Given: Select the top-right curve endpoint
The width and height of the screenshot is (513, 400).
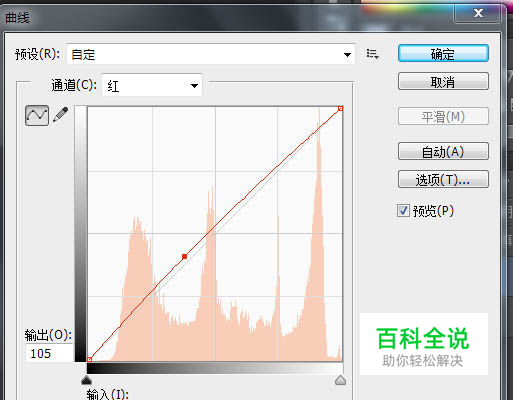Looking at the screenshot, I should [340, 108].
